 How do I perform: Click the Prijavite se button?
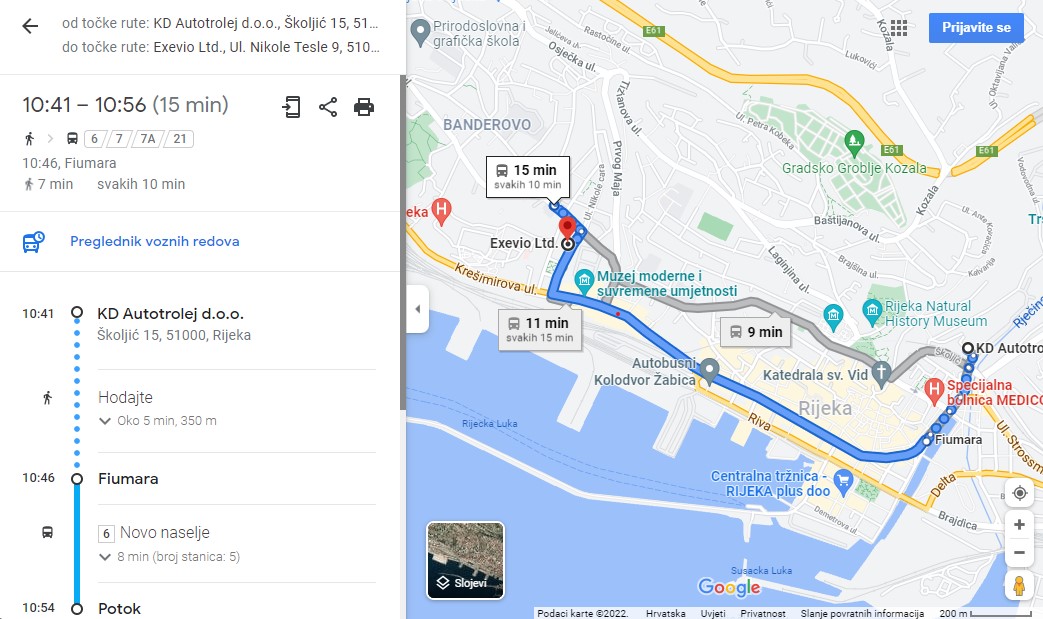[976, 28]
